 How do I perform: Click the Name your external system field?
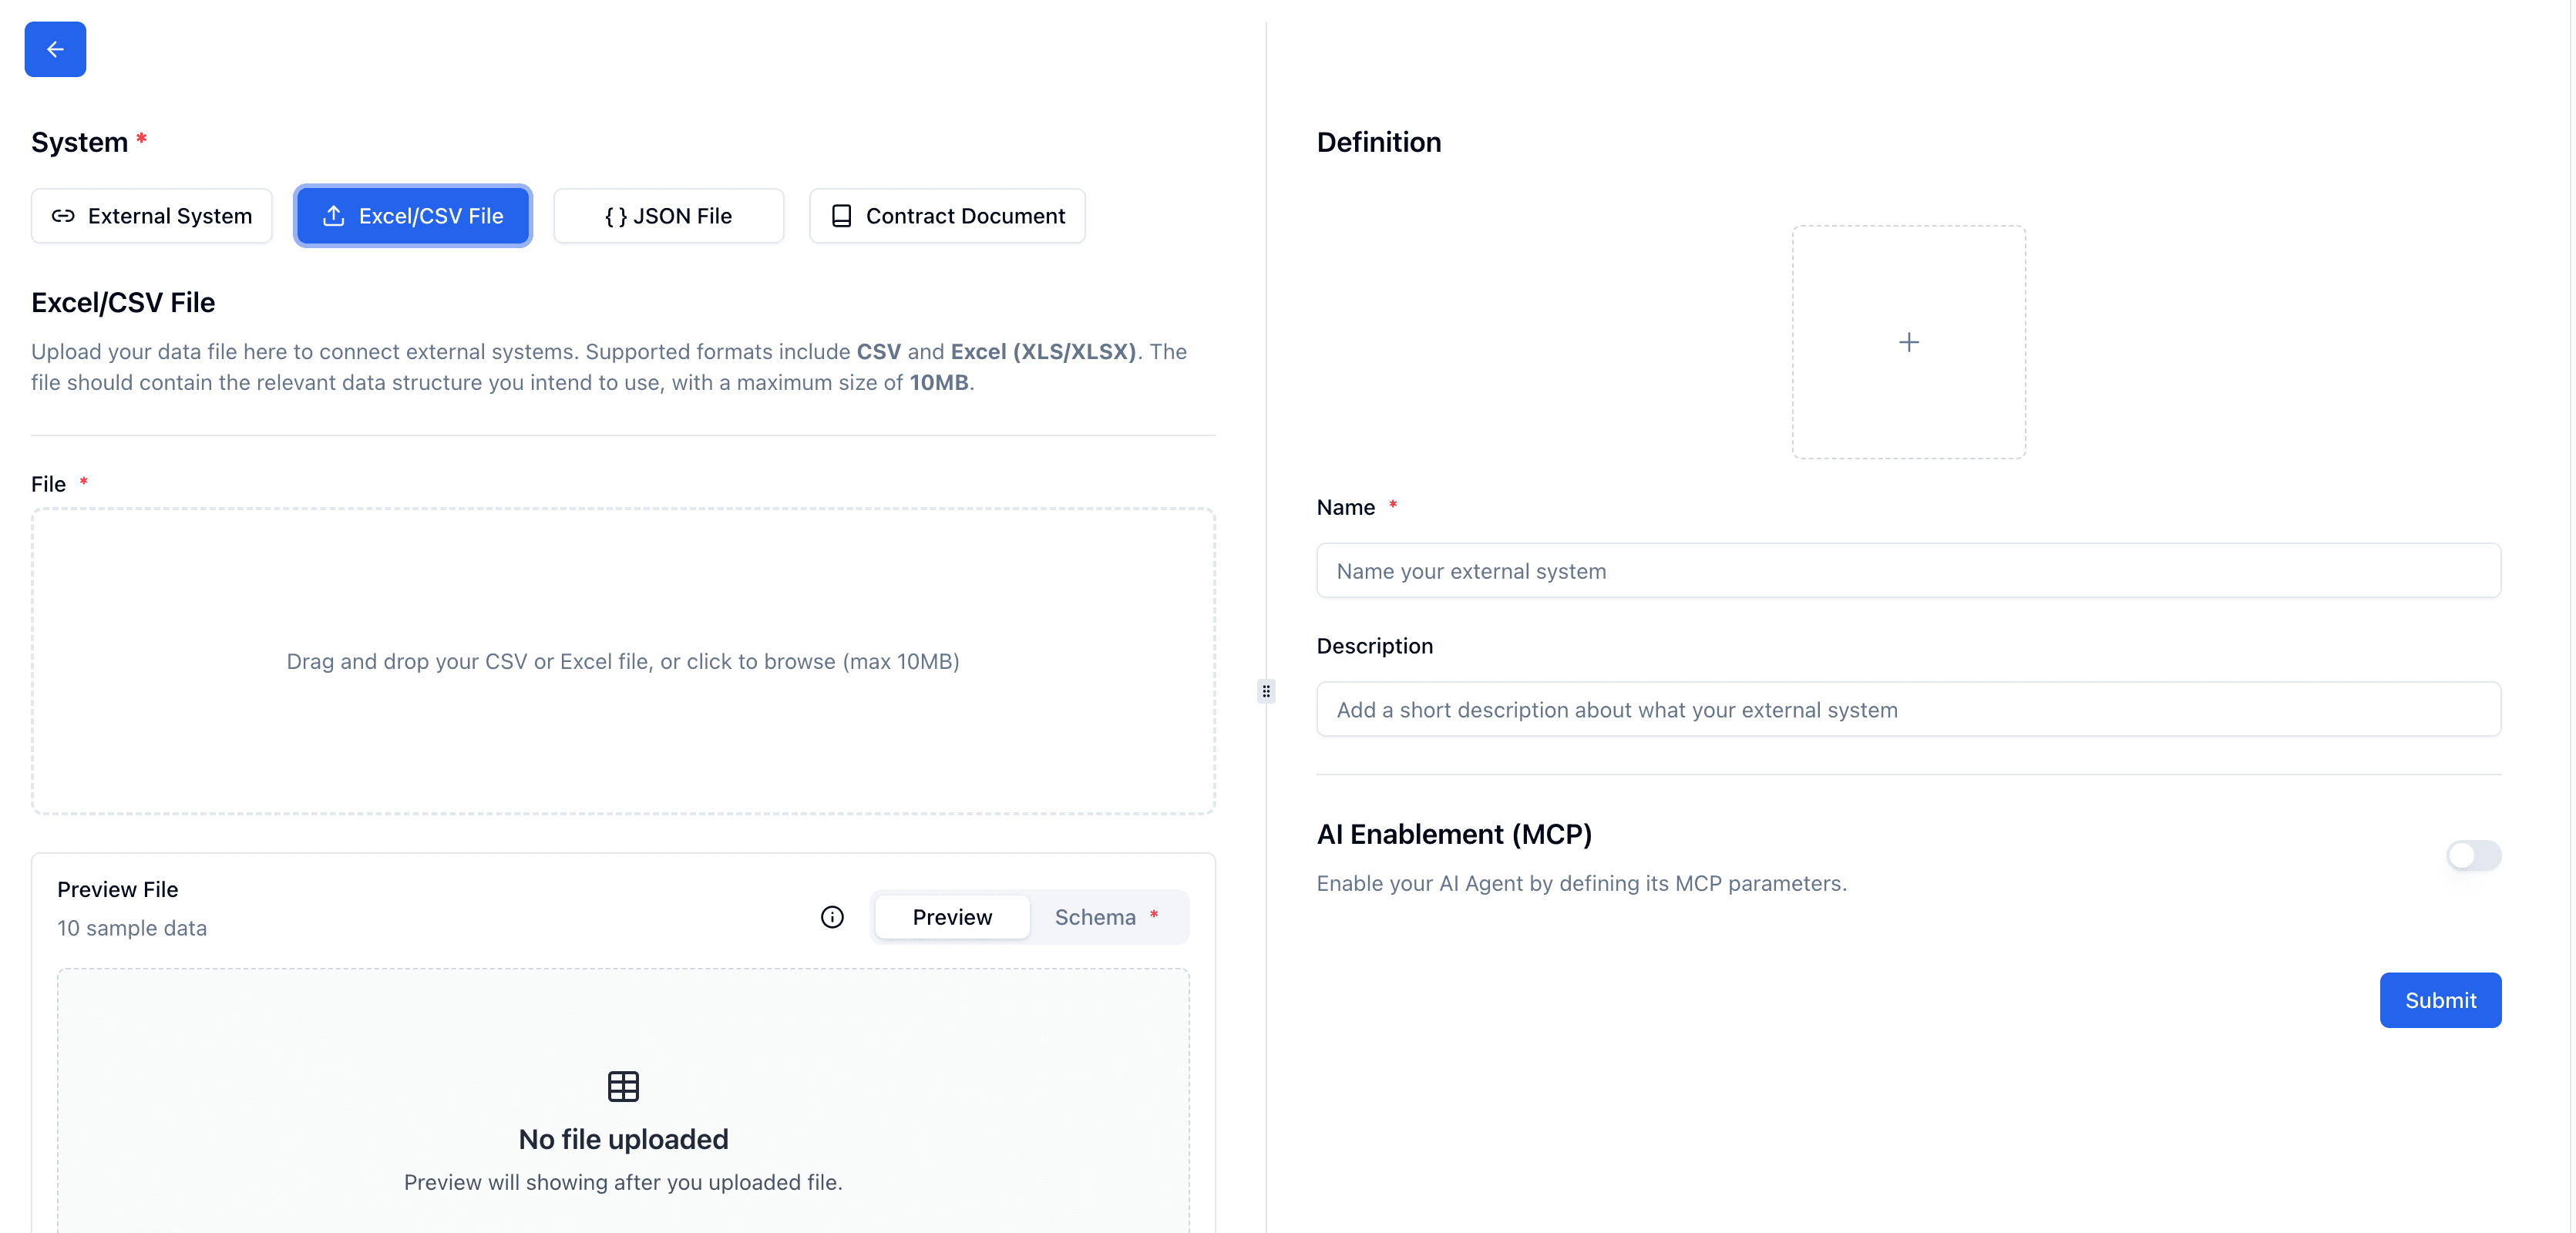[1908, 571]
